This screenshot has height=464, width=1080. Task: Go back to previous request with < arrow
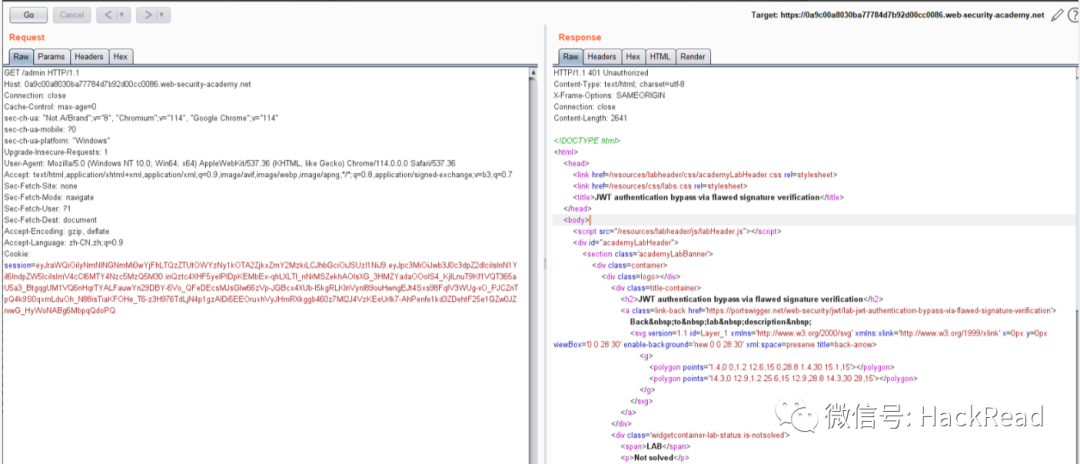107,14
